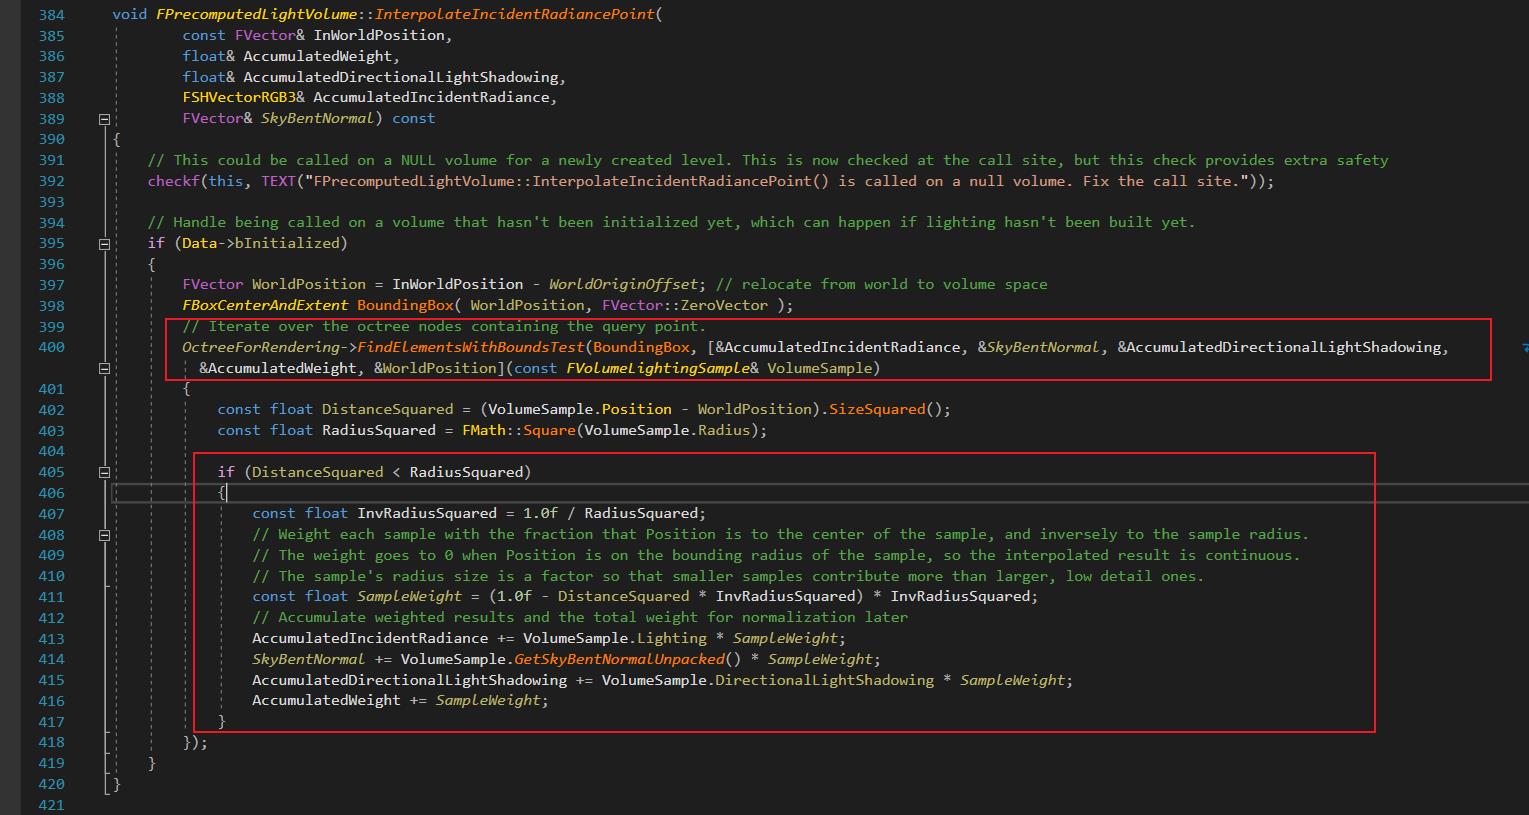Click 'InterpolateIncidentRadiancePoint' in the function signature
The width and height of the screenshot is (1529, 815).
pyautogui.click(x=515, y=14)
